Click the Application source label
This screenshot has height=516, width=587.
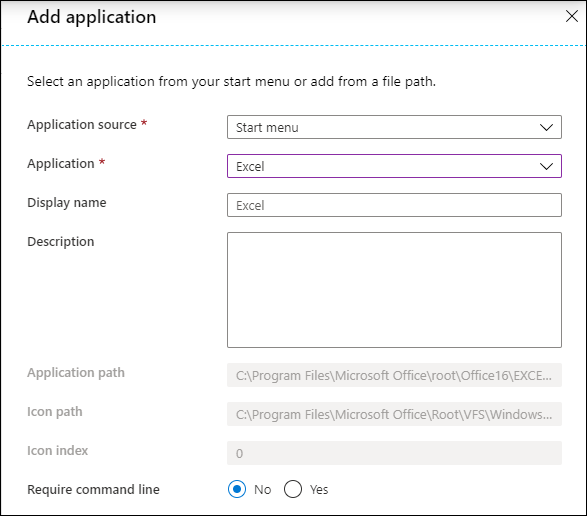82,124
